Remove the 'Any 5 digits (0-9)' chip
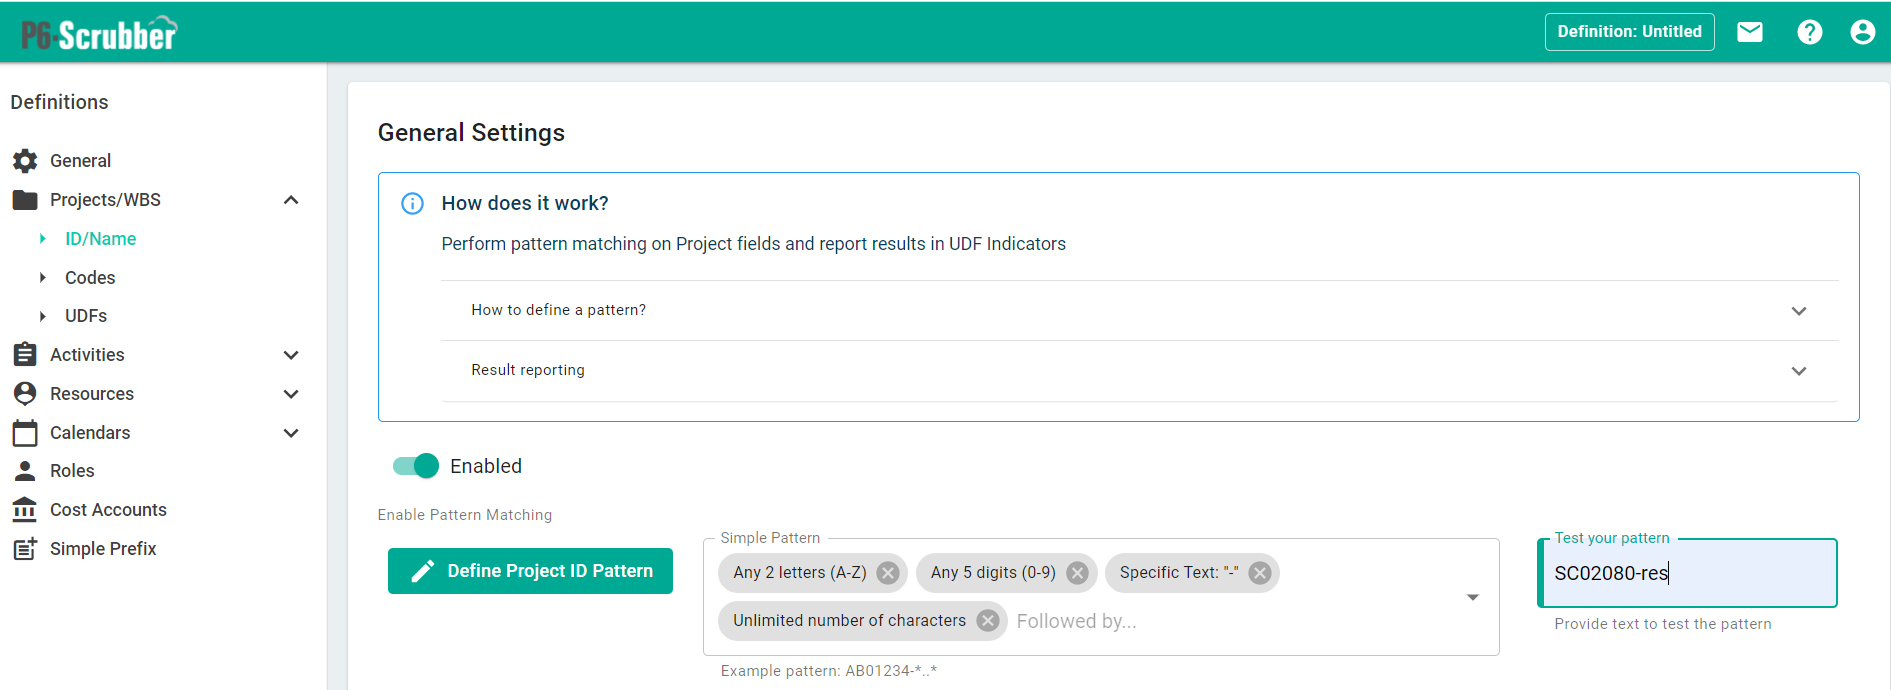Image resolution: width=1891 pixels, height=690 pixels. pos(1077,573)
